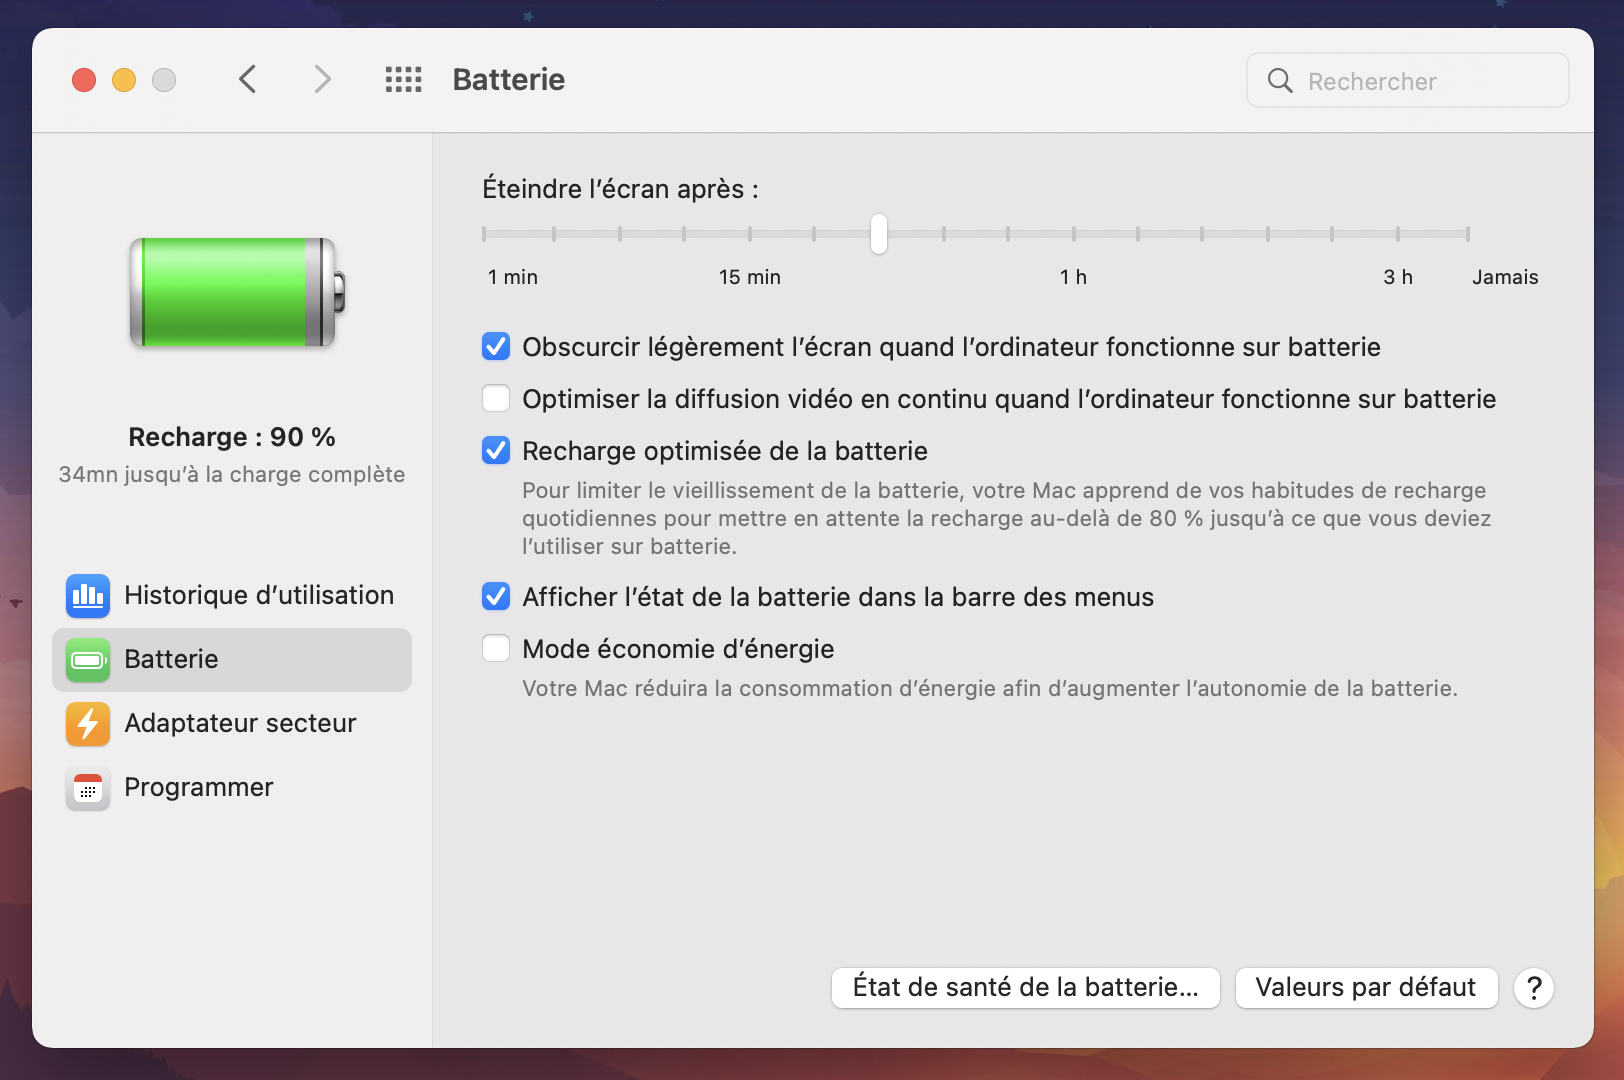The width and height of the screenshot is (1624, 1080).
Task: Focus the Rechercher search field
Action: click(1408, 80)
